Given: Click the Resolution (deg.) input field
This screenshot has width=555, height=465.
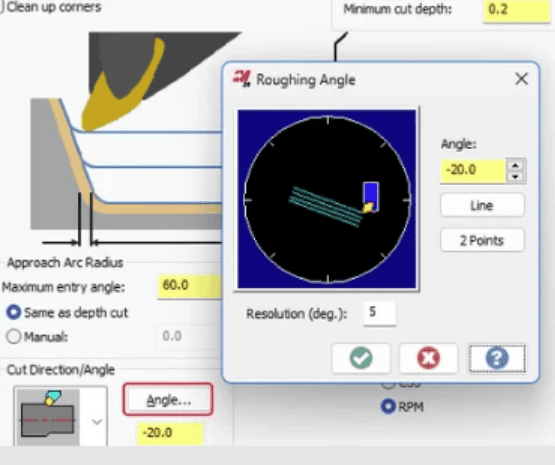Looking at the screenshot, I should (379, 312).
